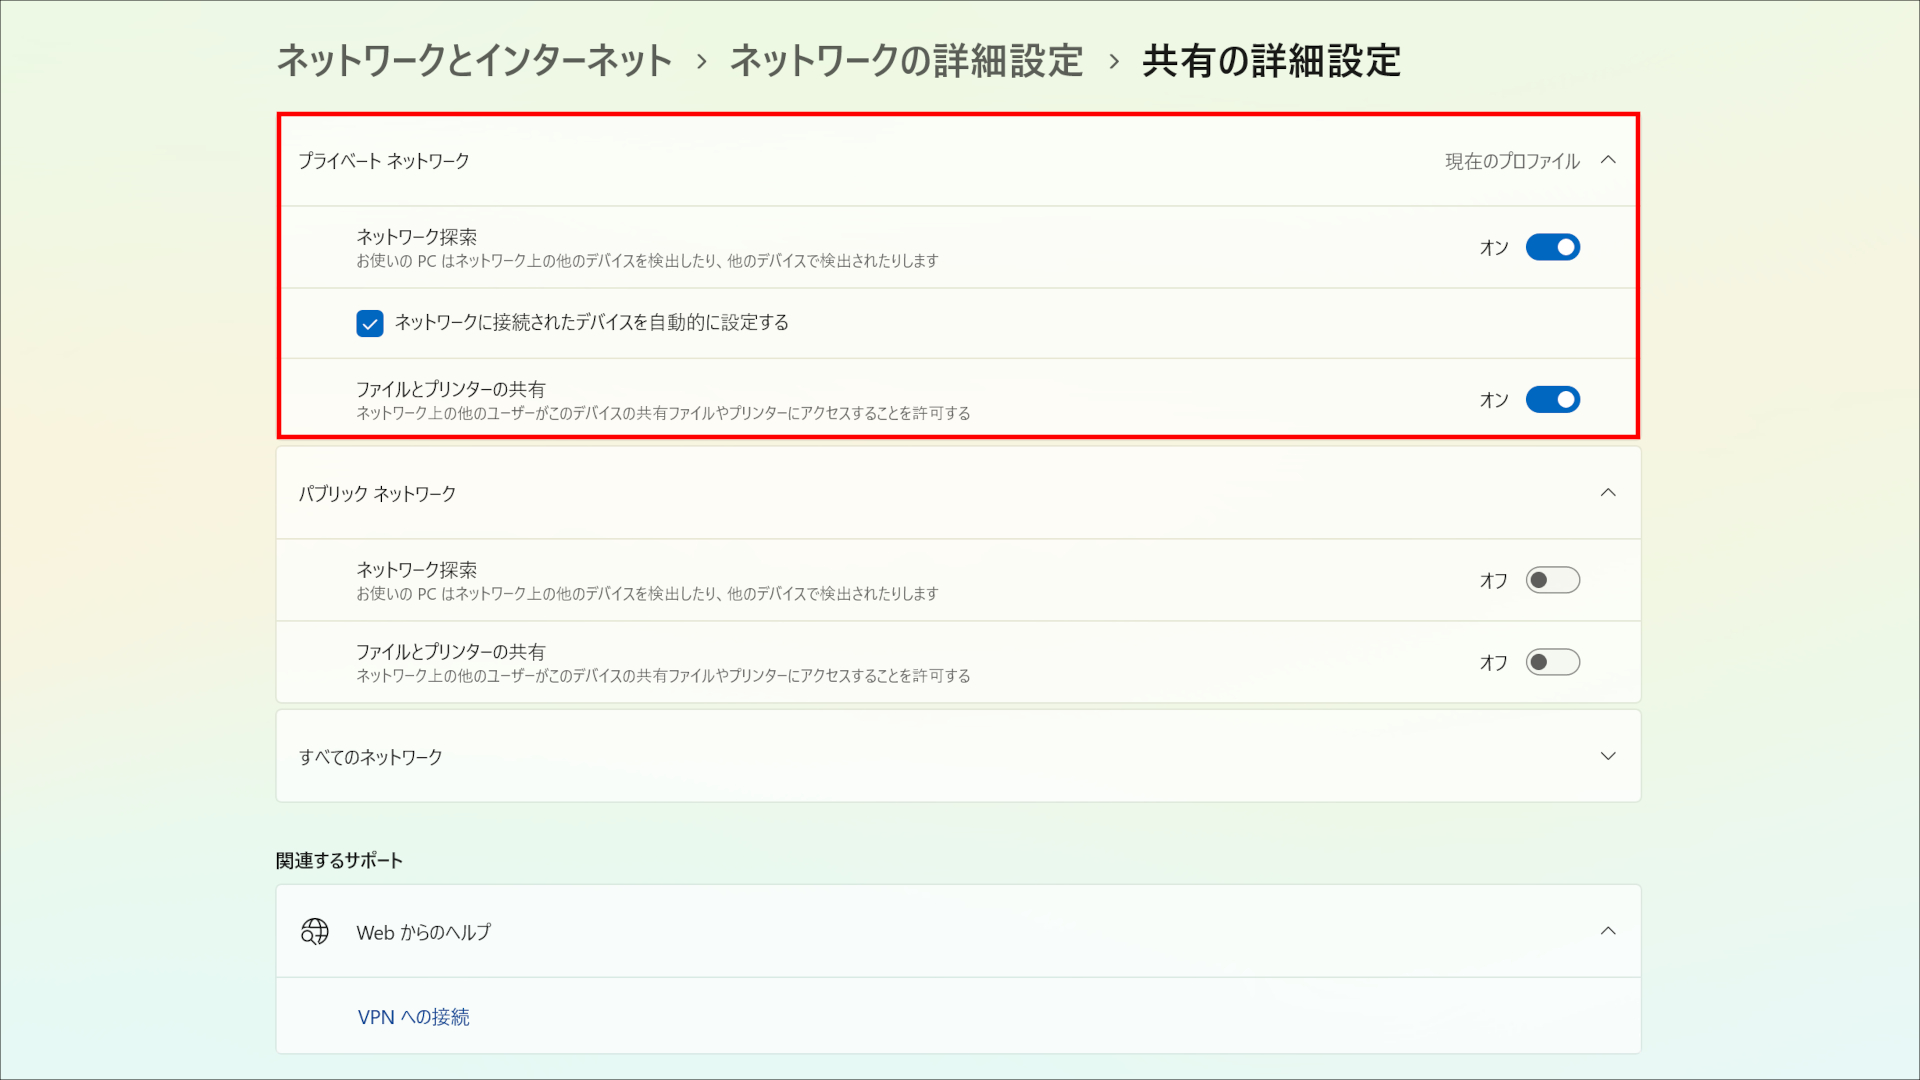The image size is (1920, 1080).
Task: Collapse the Web からのヘルプ section
Action: tap(1609, 931)
